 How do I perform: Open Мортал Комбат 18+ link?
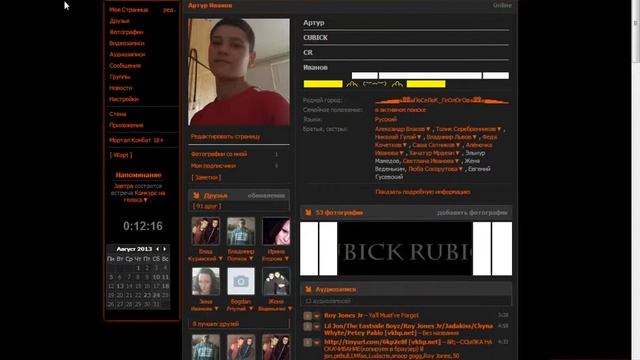click(136, 140)
